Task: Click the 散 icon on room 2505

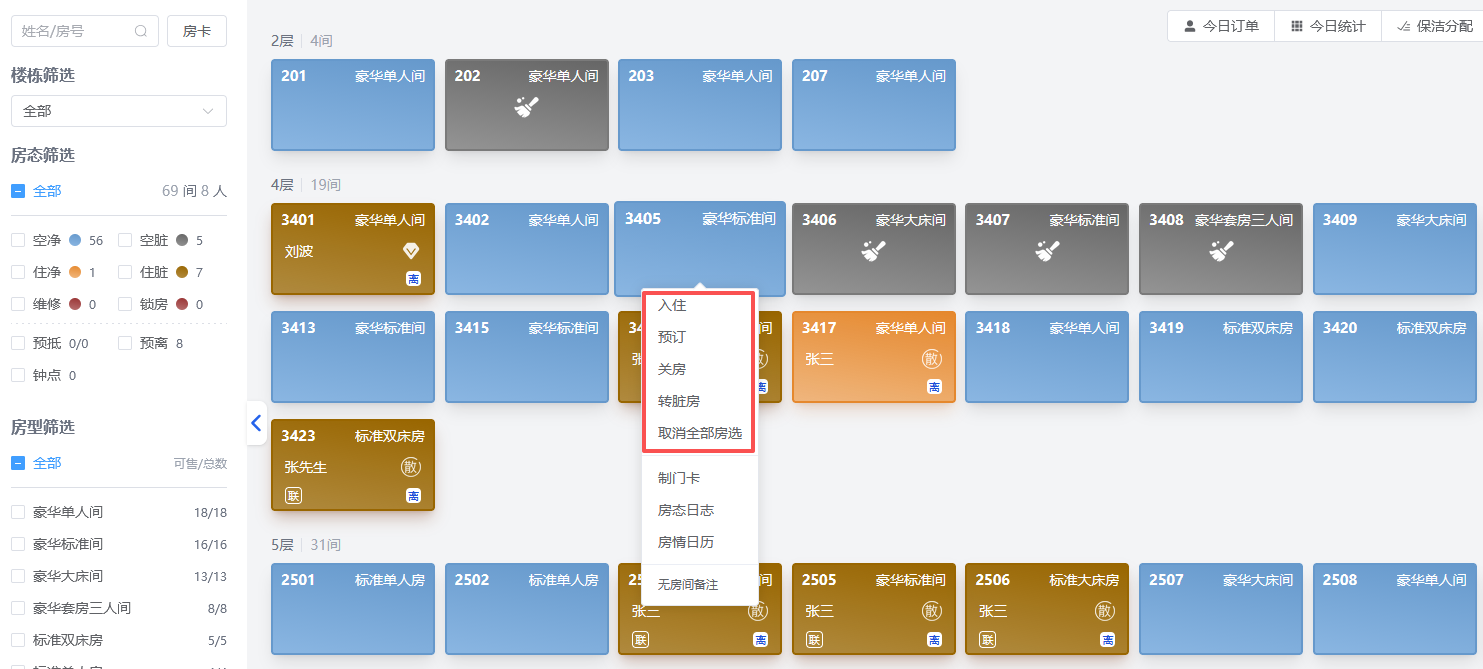Action: 931,611
